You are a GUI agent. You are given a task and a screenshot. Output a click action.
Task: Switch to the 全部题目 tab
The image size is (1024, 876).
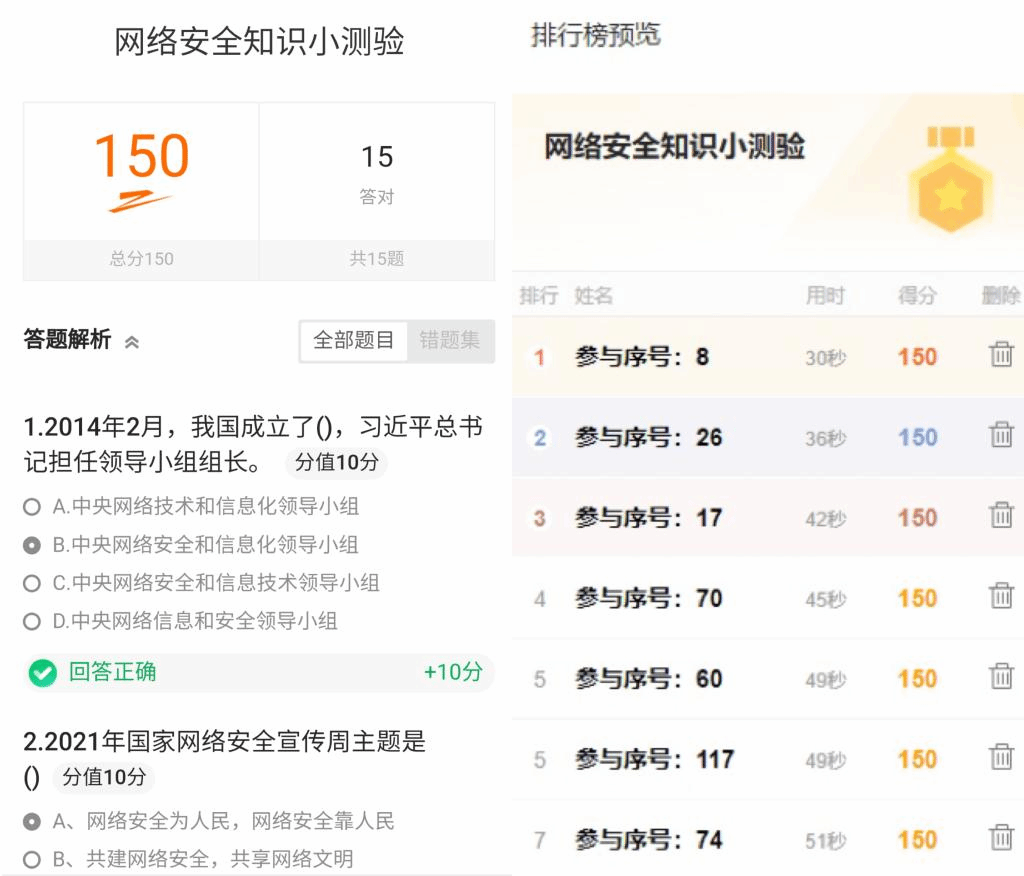(x=354, y=341)
